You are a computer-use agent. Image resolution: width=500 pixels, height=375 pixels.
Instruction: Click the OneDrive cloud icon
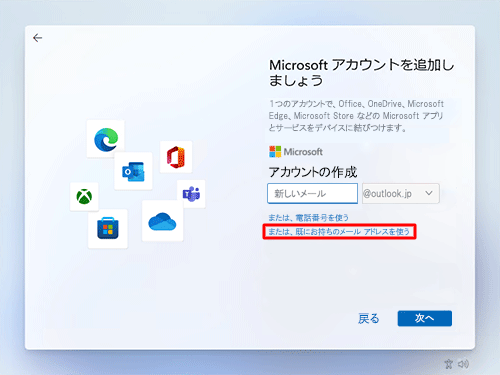(162, 221)
